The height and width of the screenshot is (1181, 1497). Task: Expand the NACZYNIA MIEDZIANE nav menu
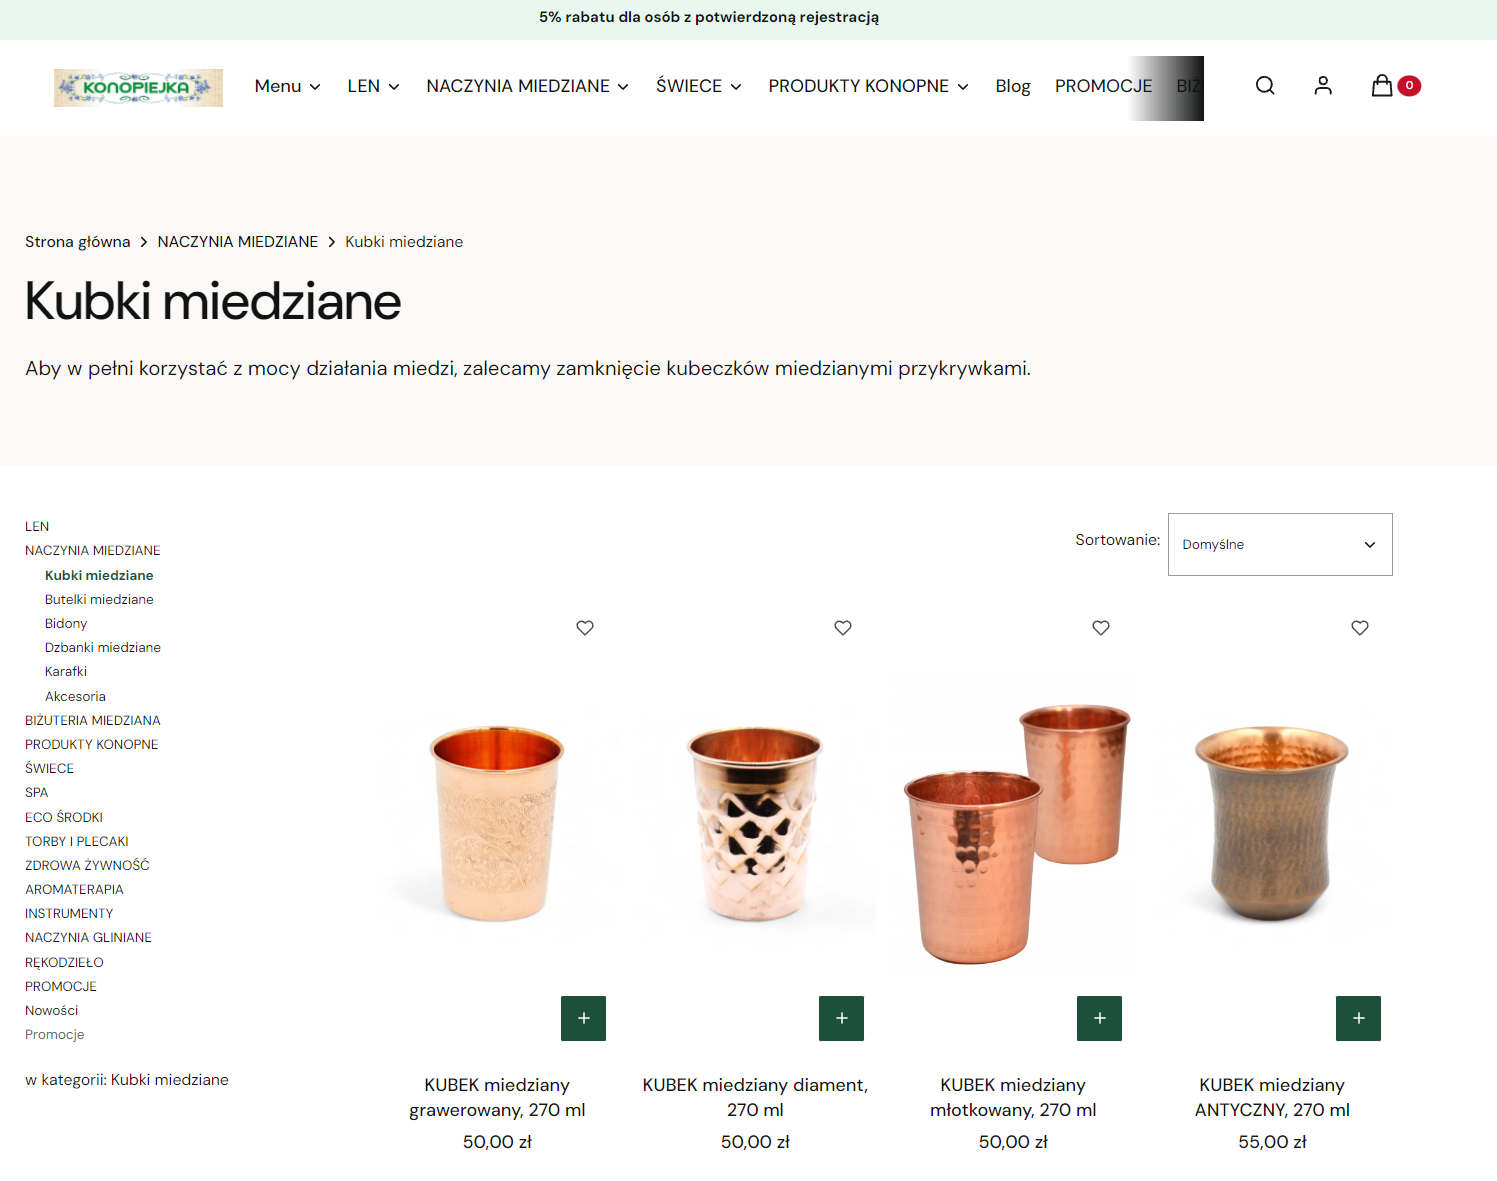point(527,86)
